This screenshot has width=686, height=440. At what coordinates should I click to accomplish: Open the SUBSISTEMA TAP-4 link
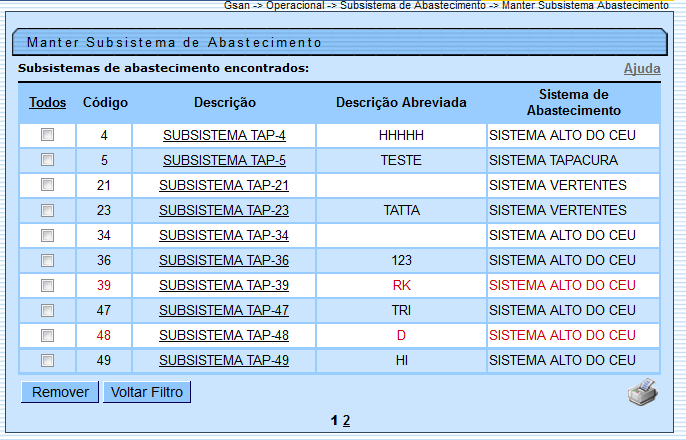(x=224, y=135)
